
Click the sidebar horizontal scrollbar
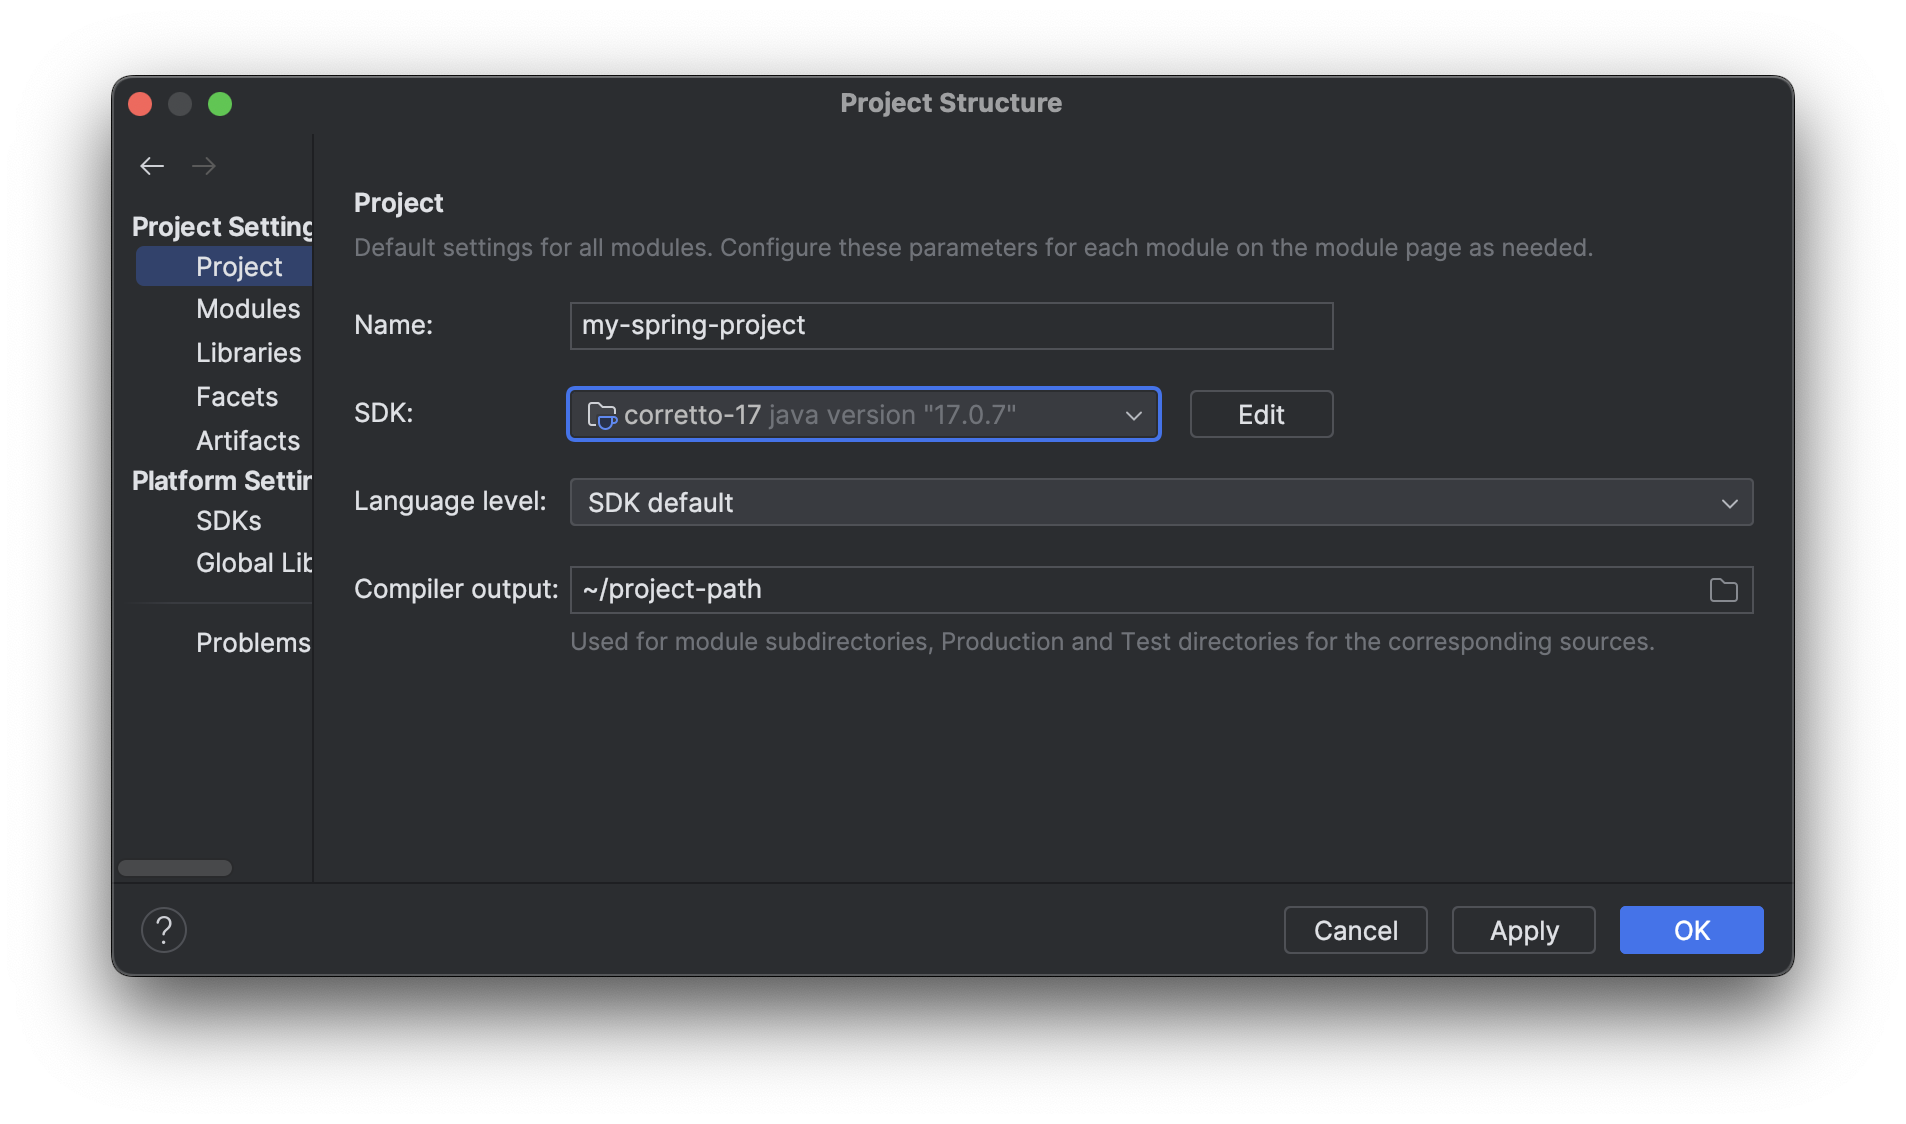(x=175, y=868)
